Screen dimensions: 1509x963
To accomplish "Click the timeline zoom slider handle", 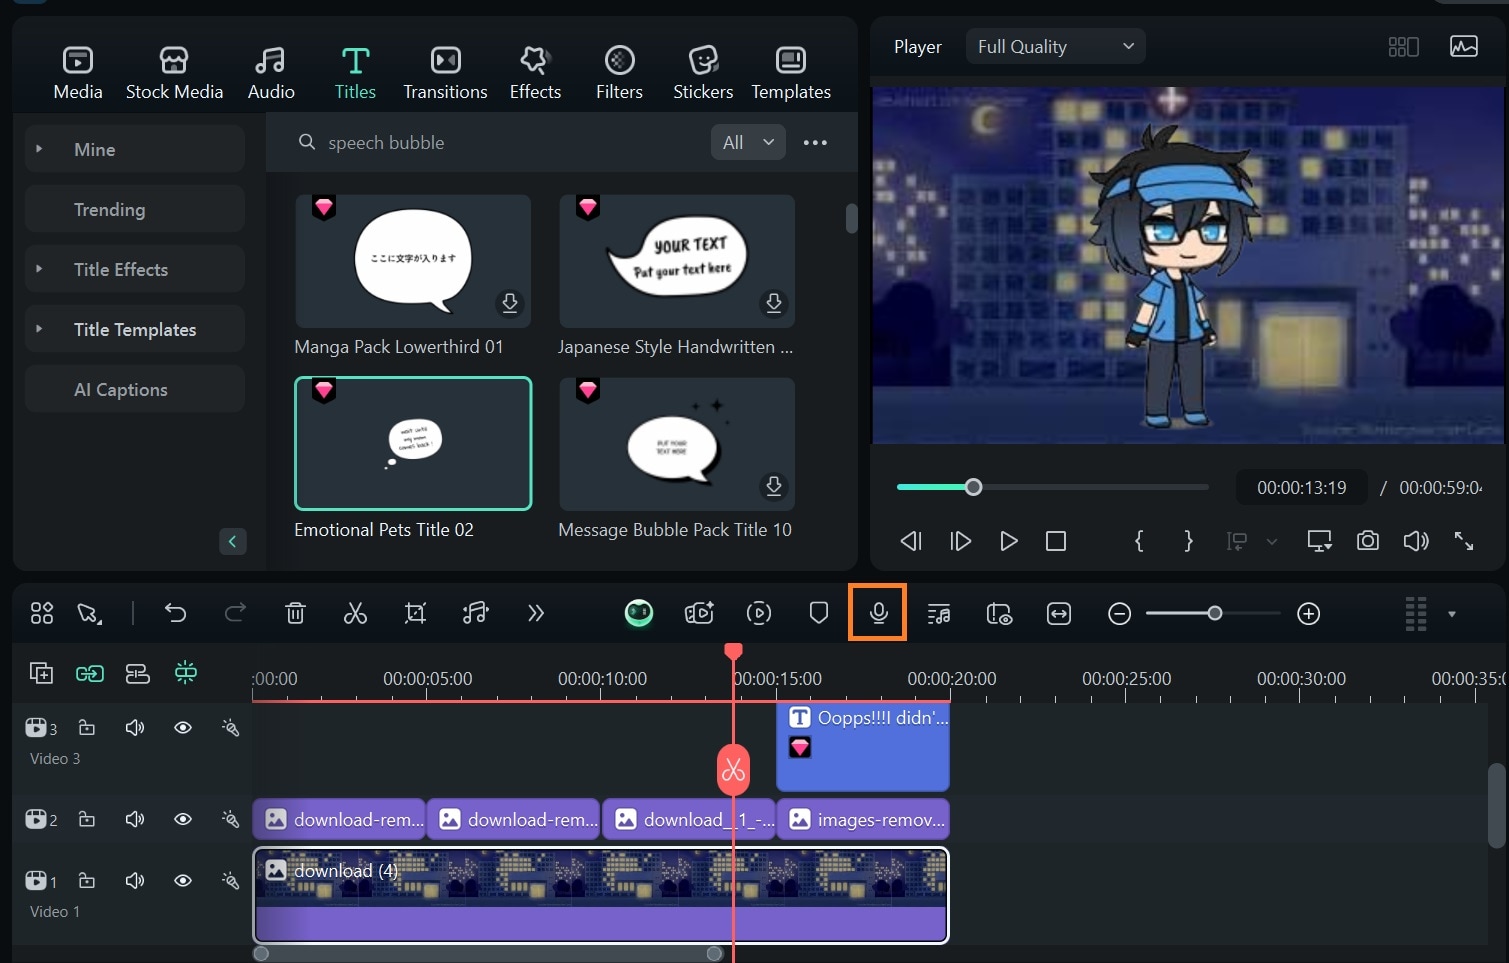I will tap(1214, 613).
